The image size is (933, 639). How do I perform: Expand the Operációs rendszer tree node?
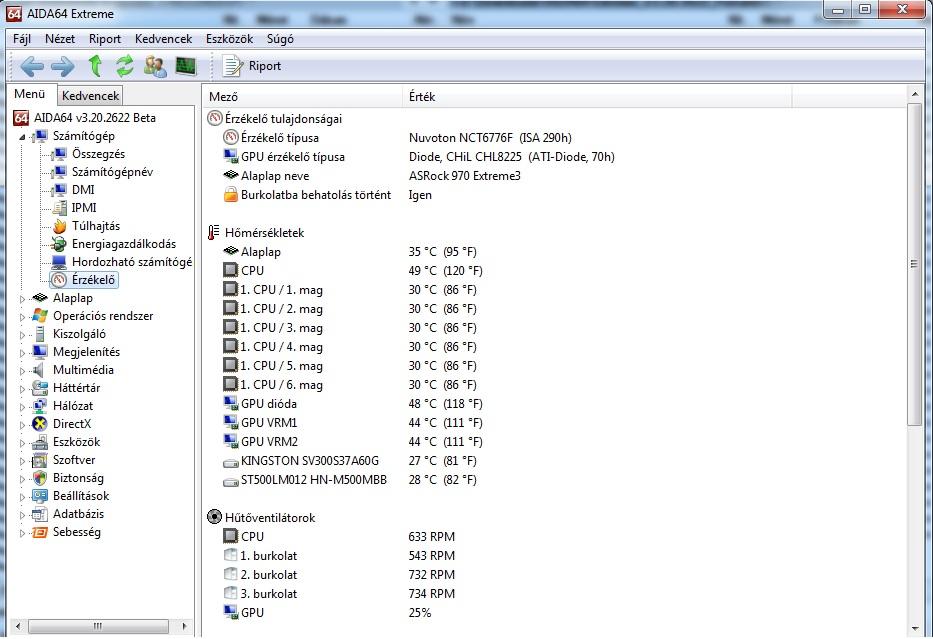pyautogui.click(x=22, y=317)
